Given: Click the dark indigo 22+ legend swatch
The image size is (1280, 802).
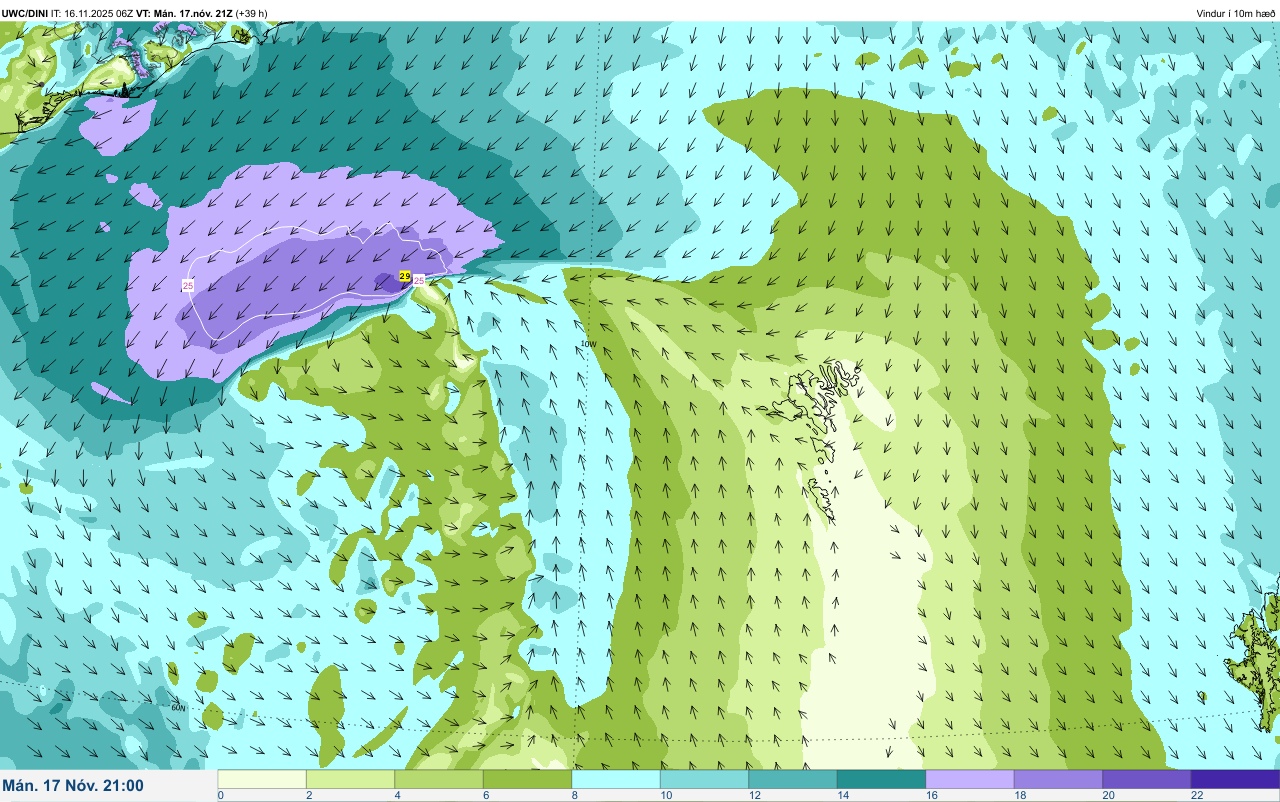Looking at the screenshot, I should (x=1235, y=779).
